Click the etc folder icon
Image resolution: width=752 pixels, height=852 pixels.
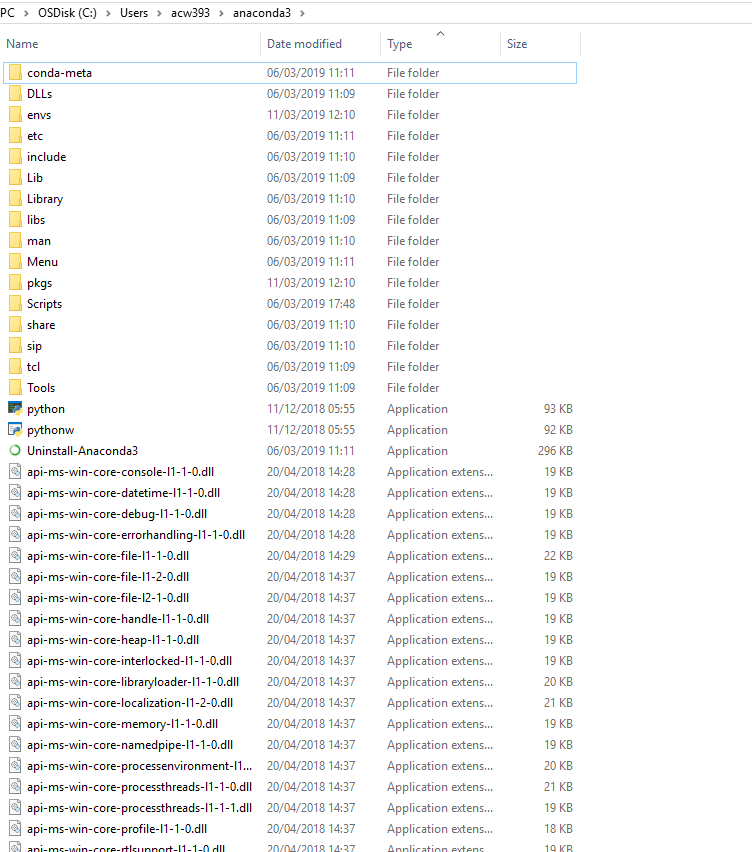coord(15,136)
